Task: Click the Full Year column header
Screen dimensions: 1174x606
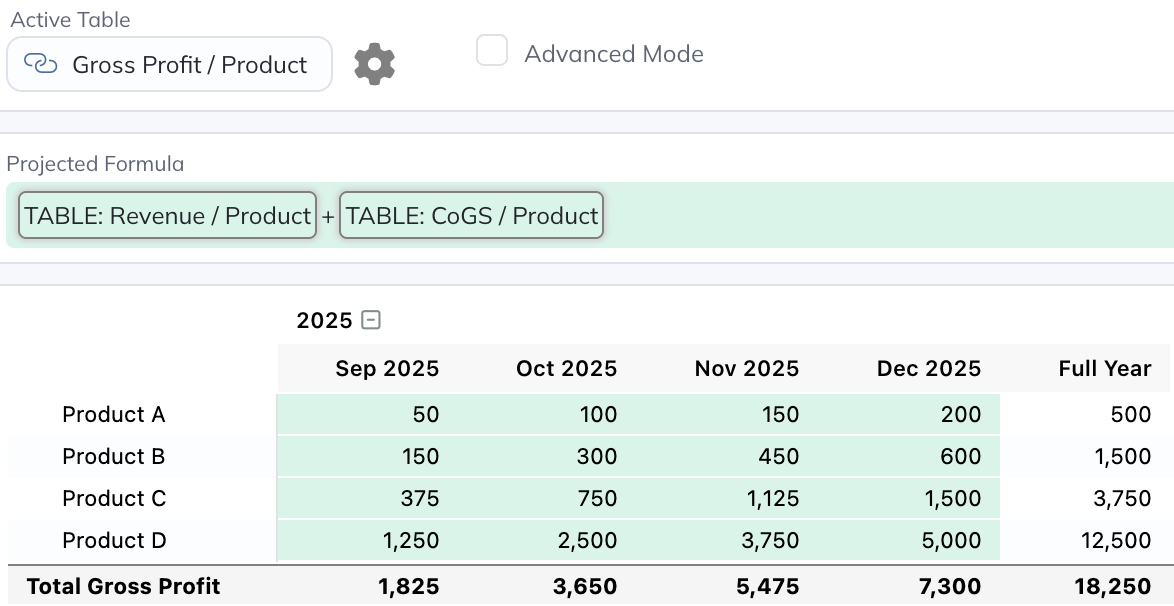Action: 1104,369
